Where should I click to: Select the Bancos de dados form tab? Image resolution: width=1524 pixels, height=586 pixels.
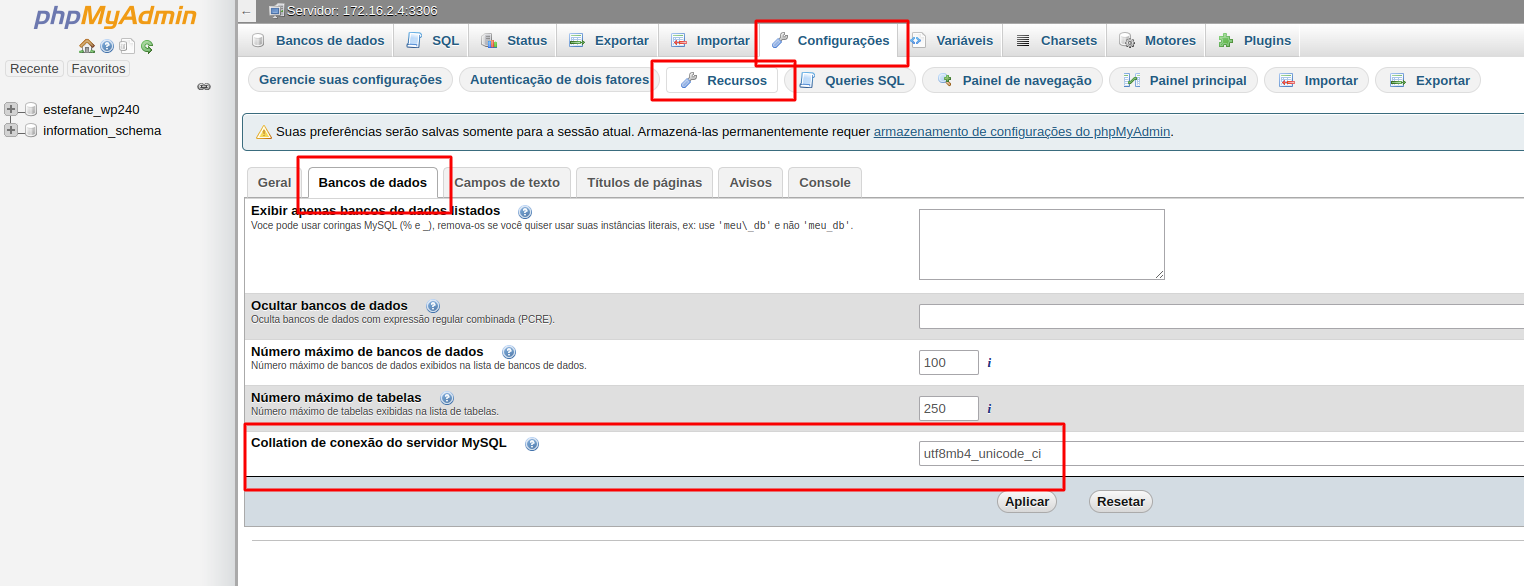[x=373, y=183]
